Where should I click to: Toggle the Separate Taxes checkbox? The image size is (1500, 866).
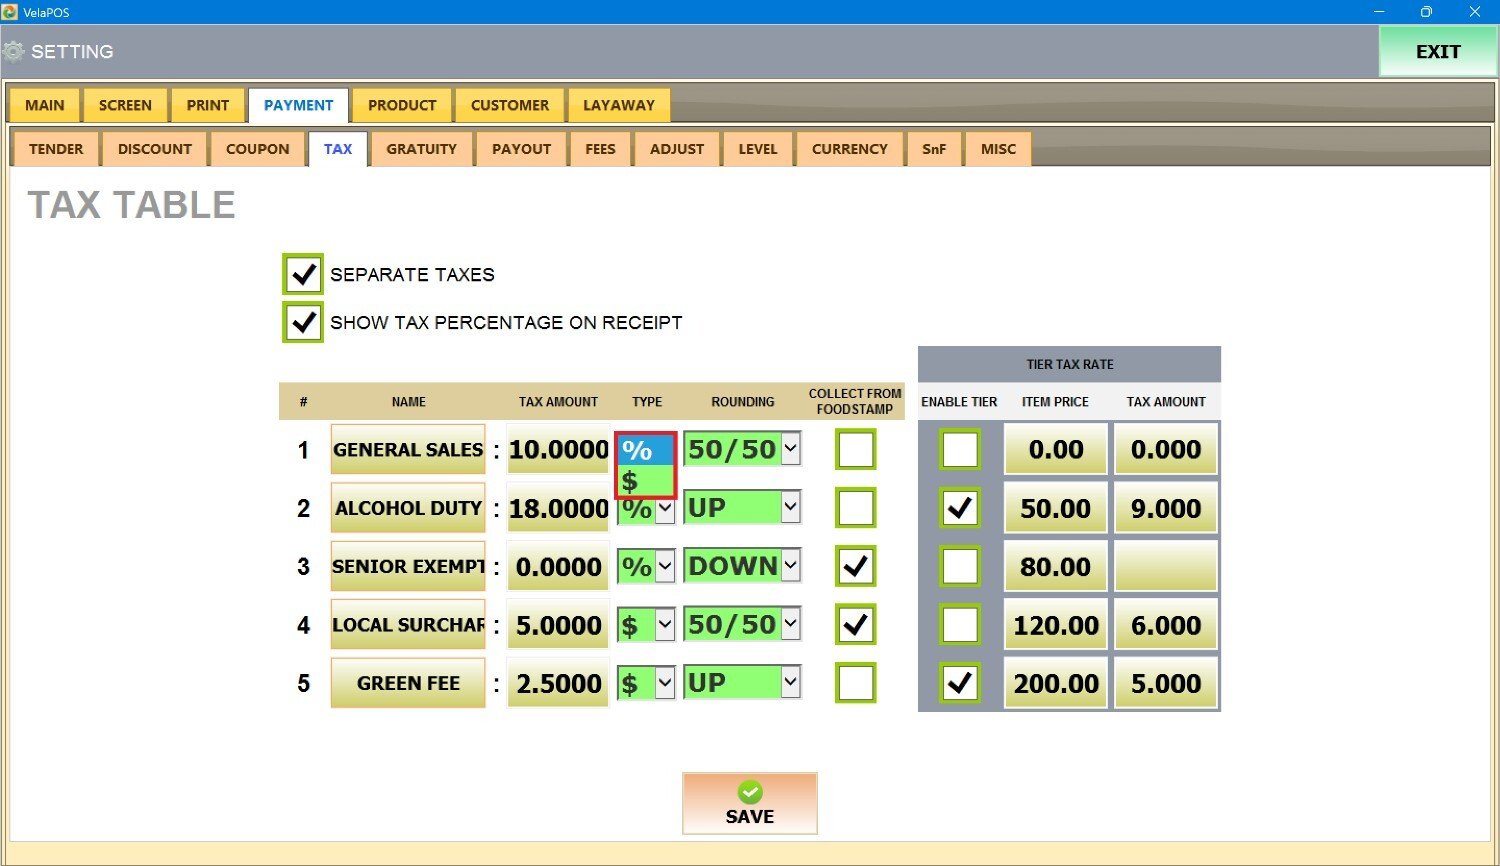tap(303, 274)
